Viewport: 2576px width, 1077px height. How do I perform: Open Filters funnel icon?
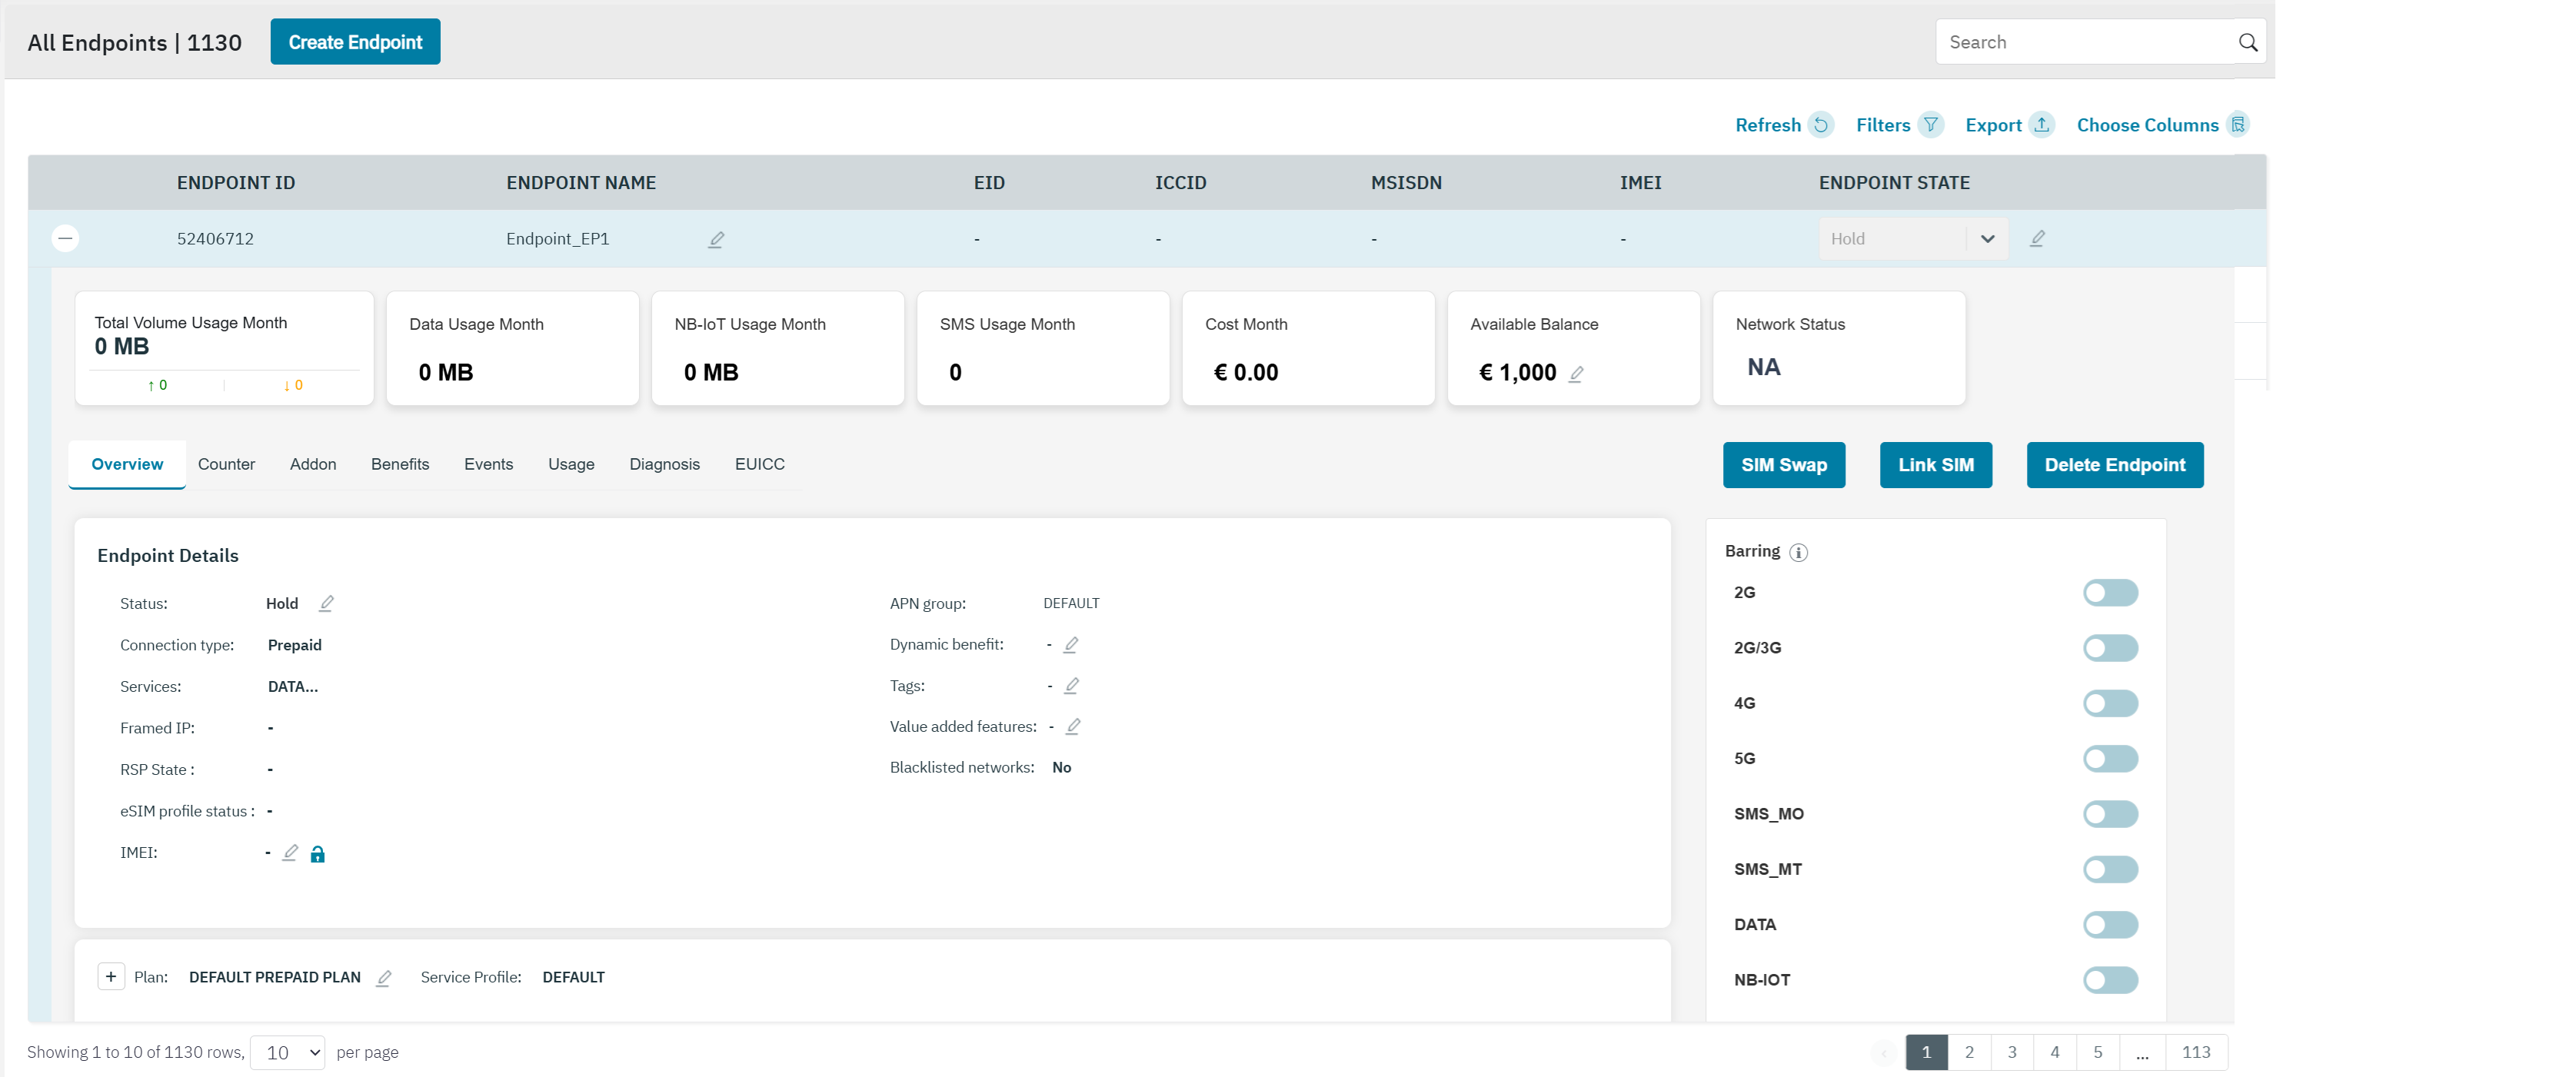[1931, 125]
